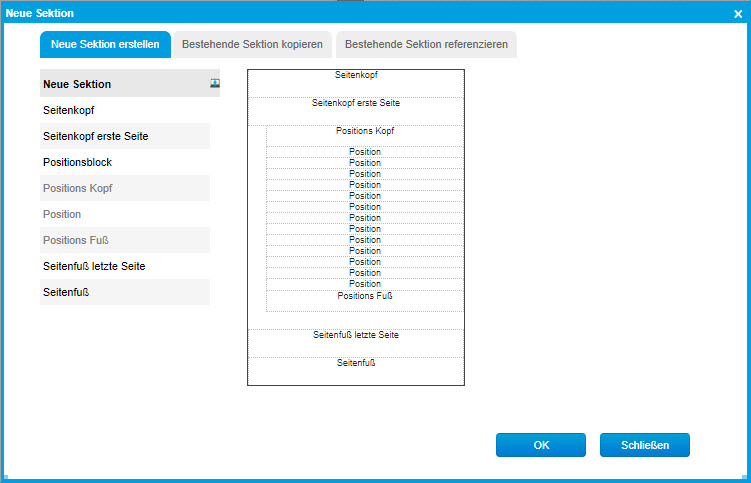The image size is (751, 483).
Task: Switch to Bestehende Sektion kopieren tab
Action: click(x=252, y=45)
